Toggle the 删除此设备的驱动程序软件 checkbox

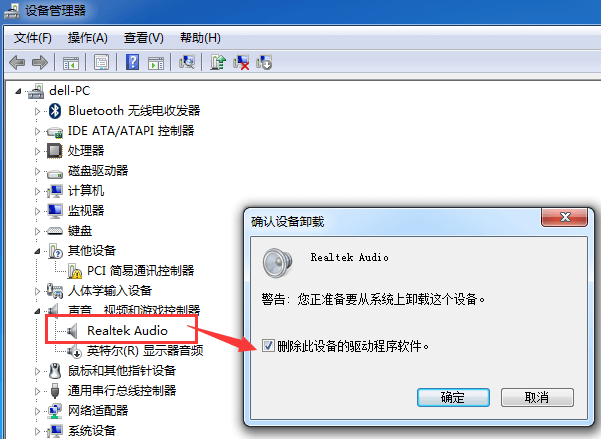tap(268, 346)
